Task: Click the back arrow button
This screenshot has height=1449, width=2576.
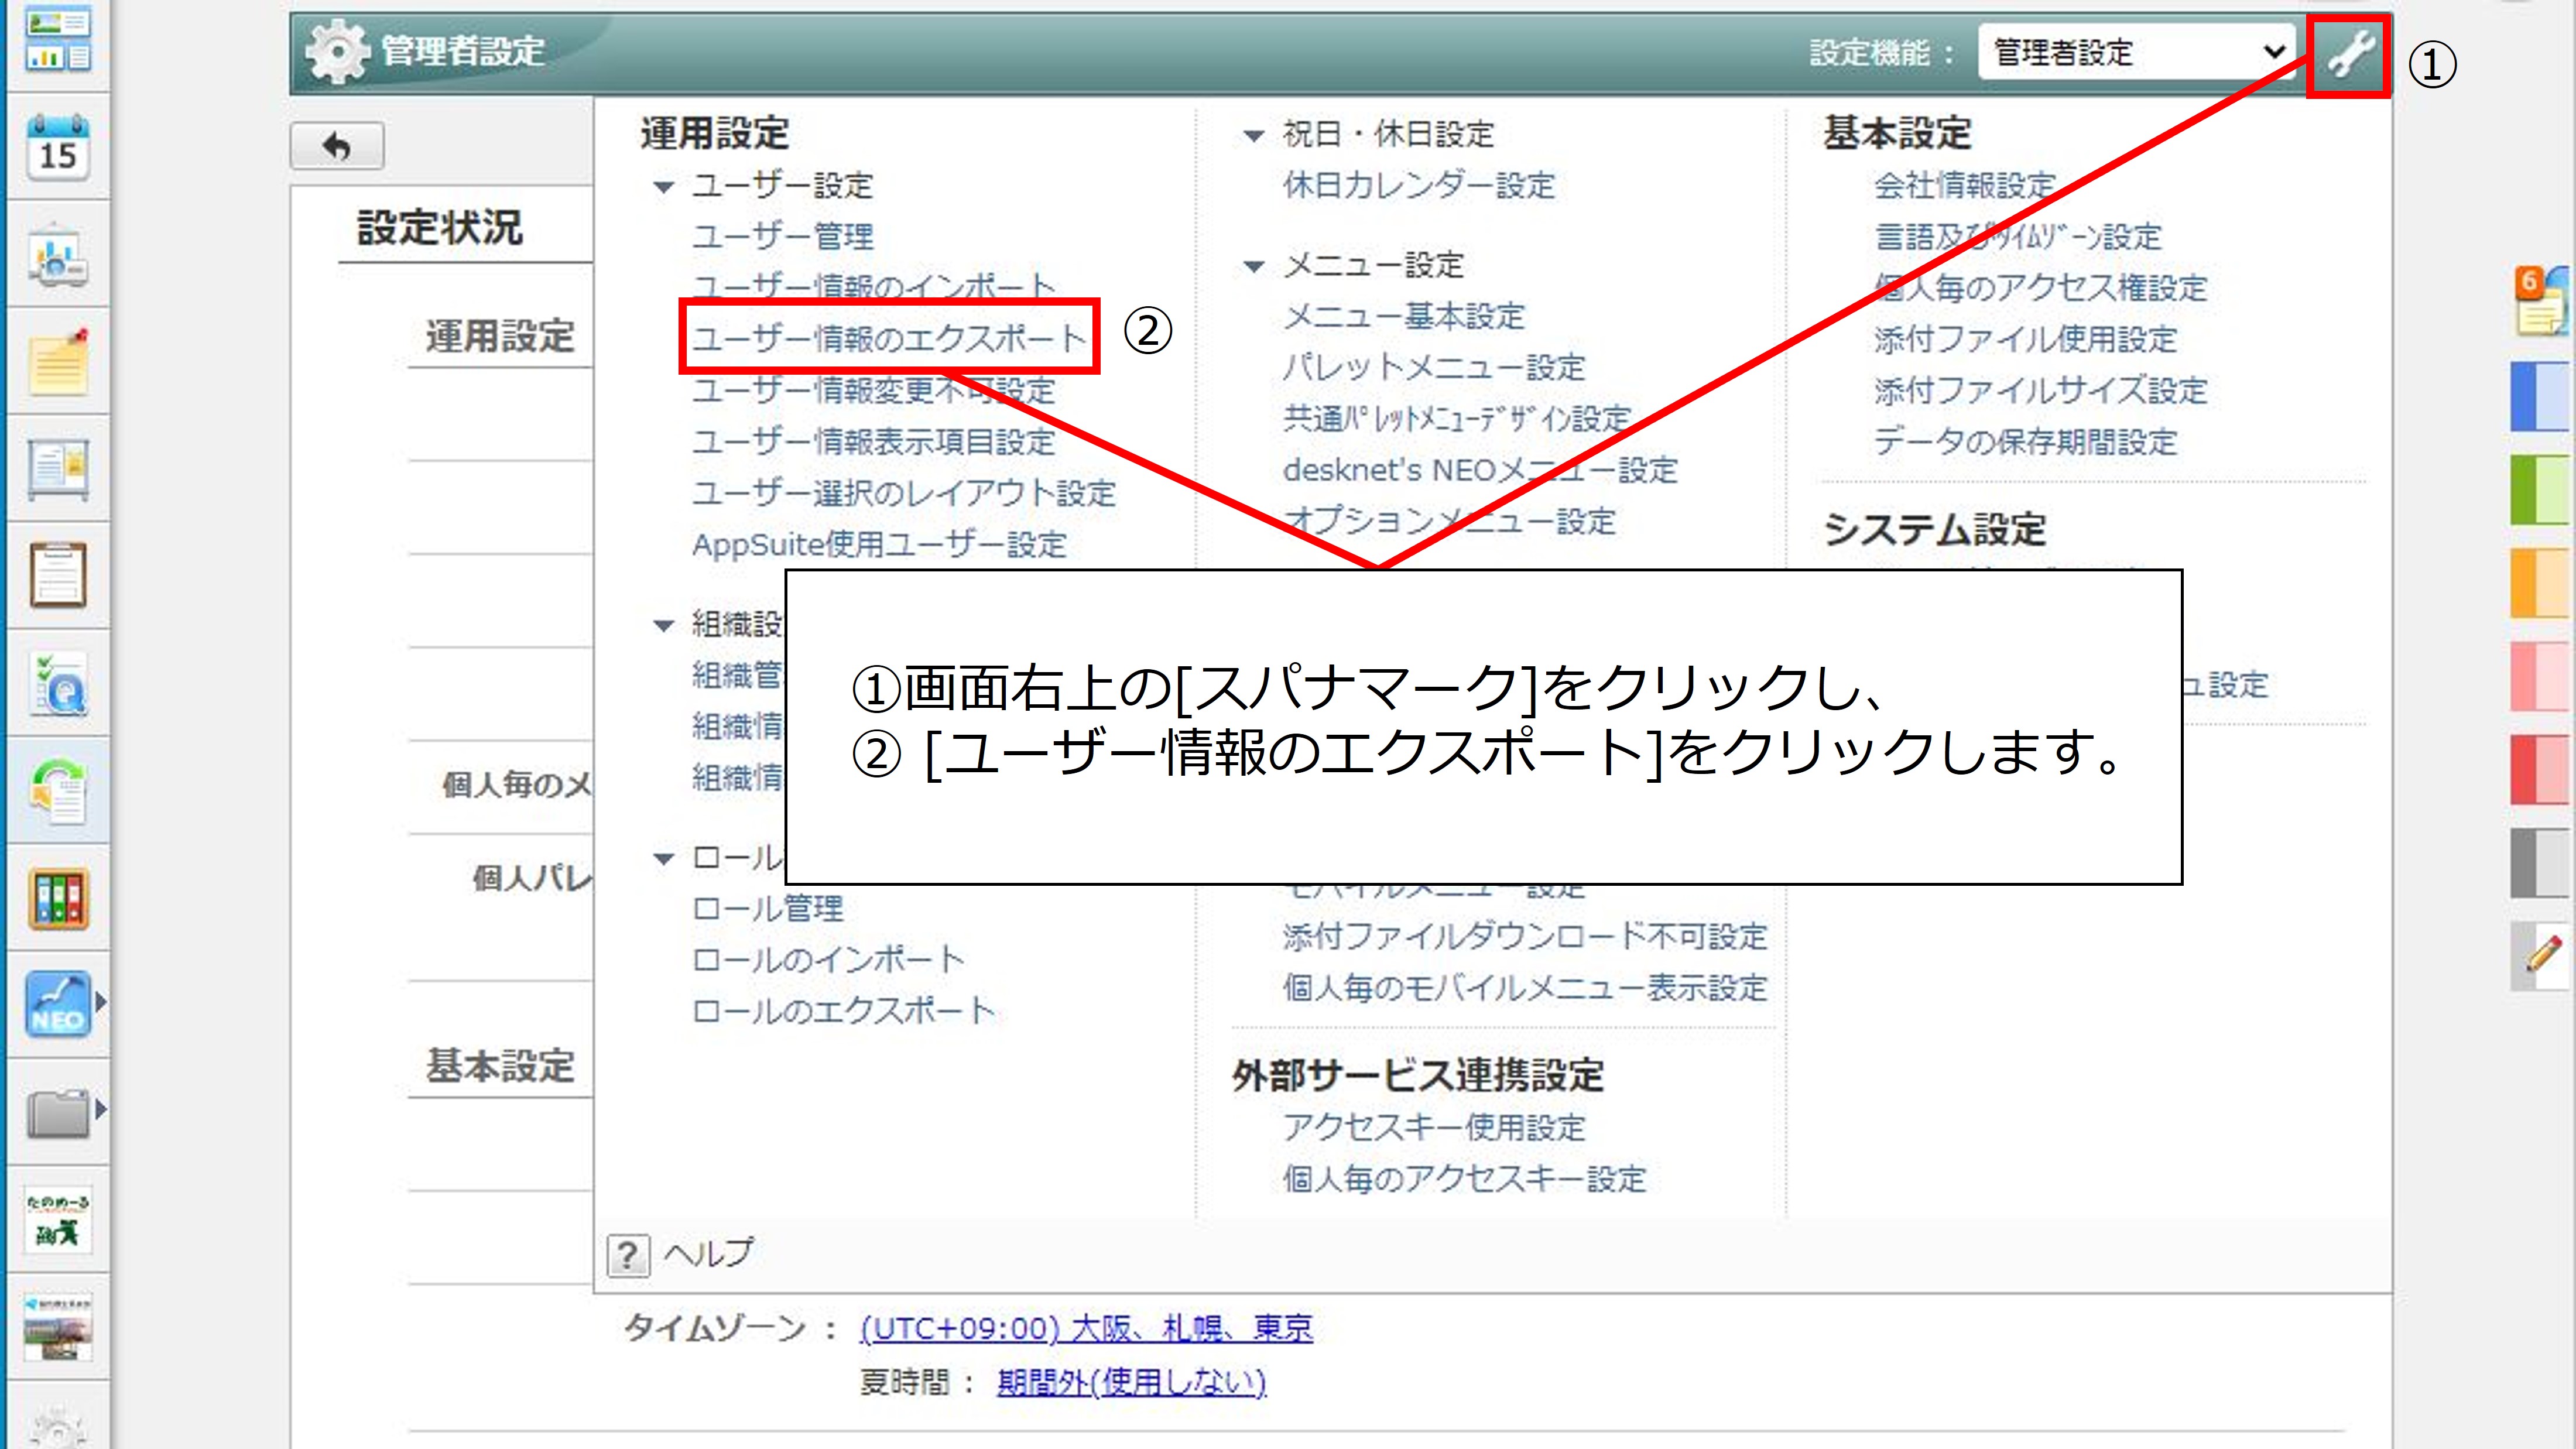Action: tap(337, 147)
